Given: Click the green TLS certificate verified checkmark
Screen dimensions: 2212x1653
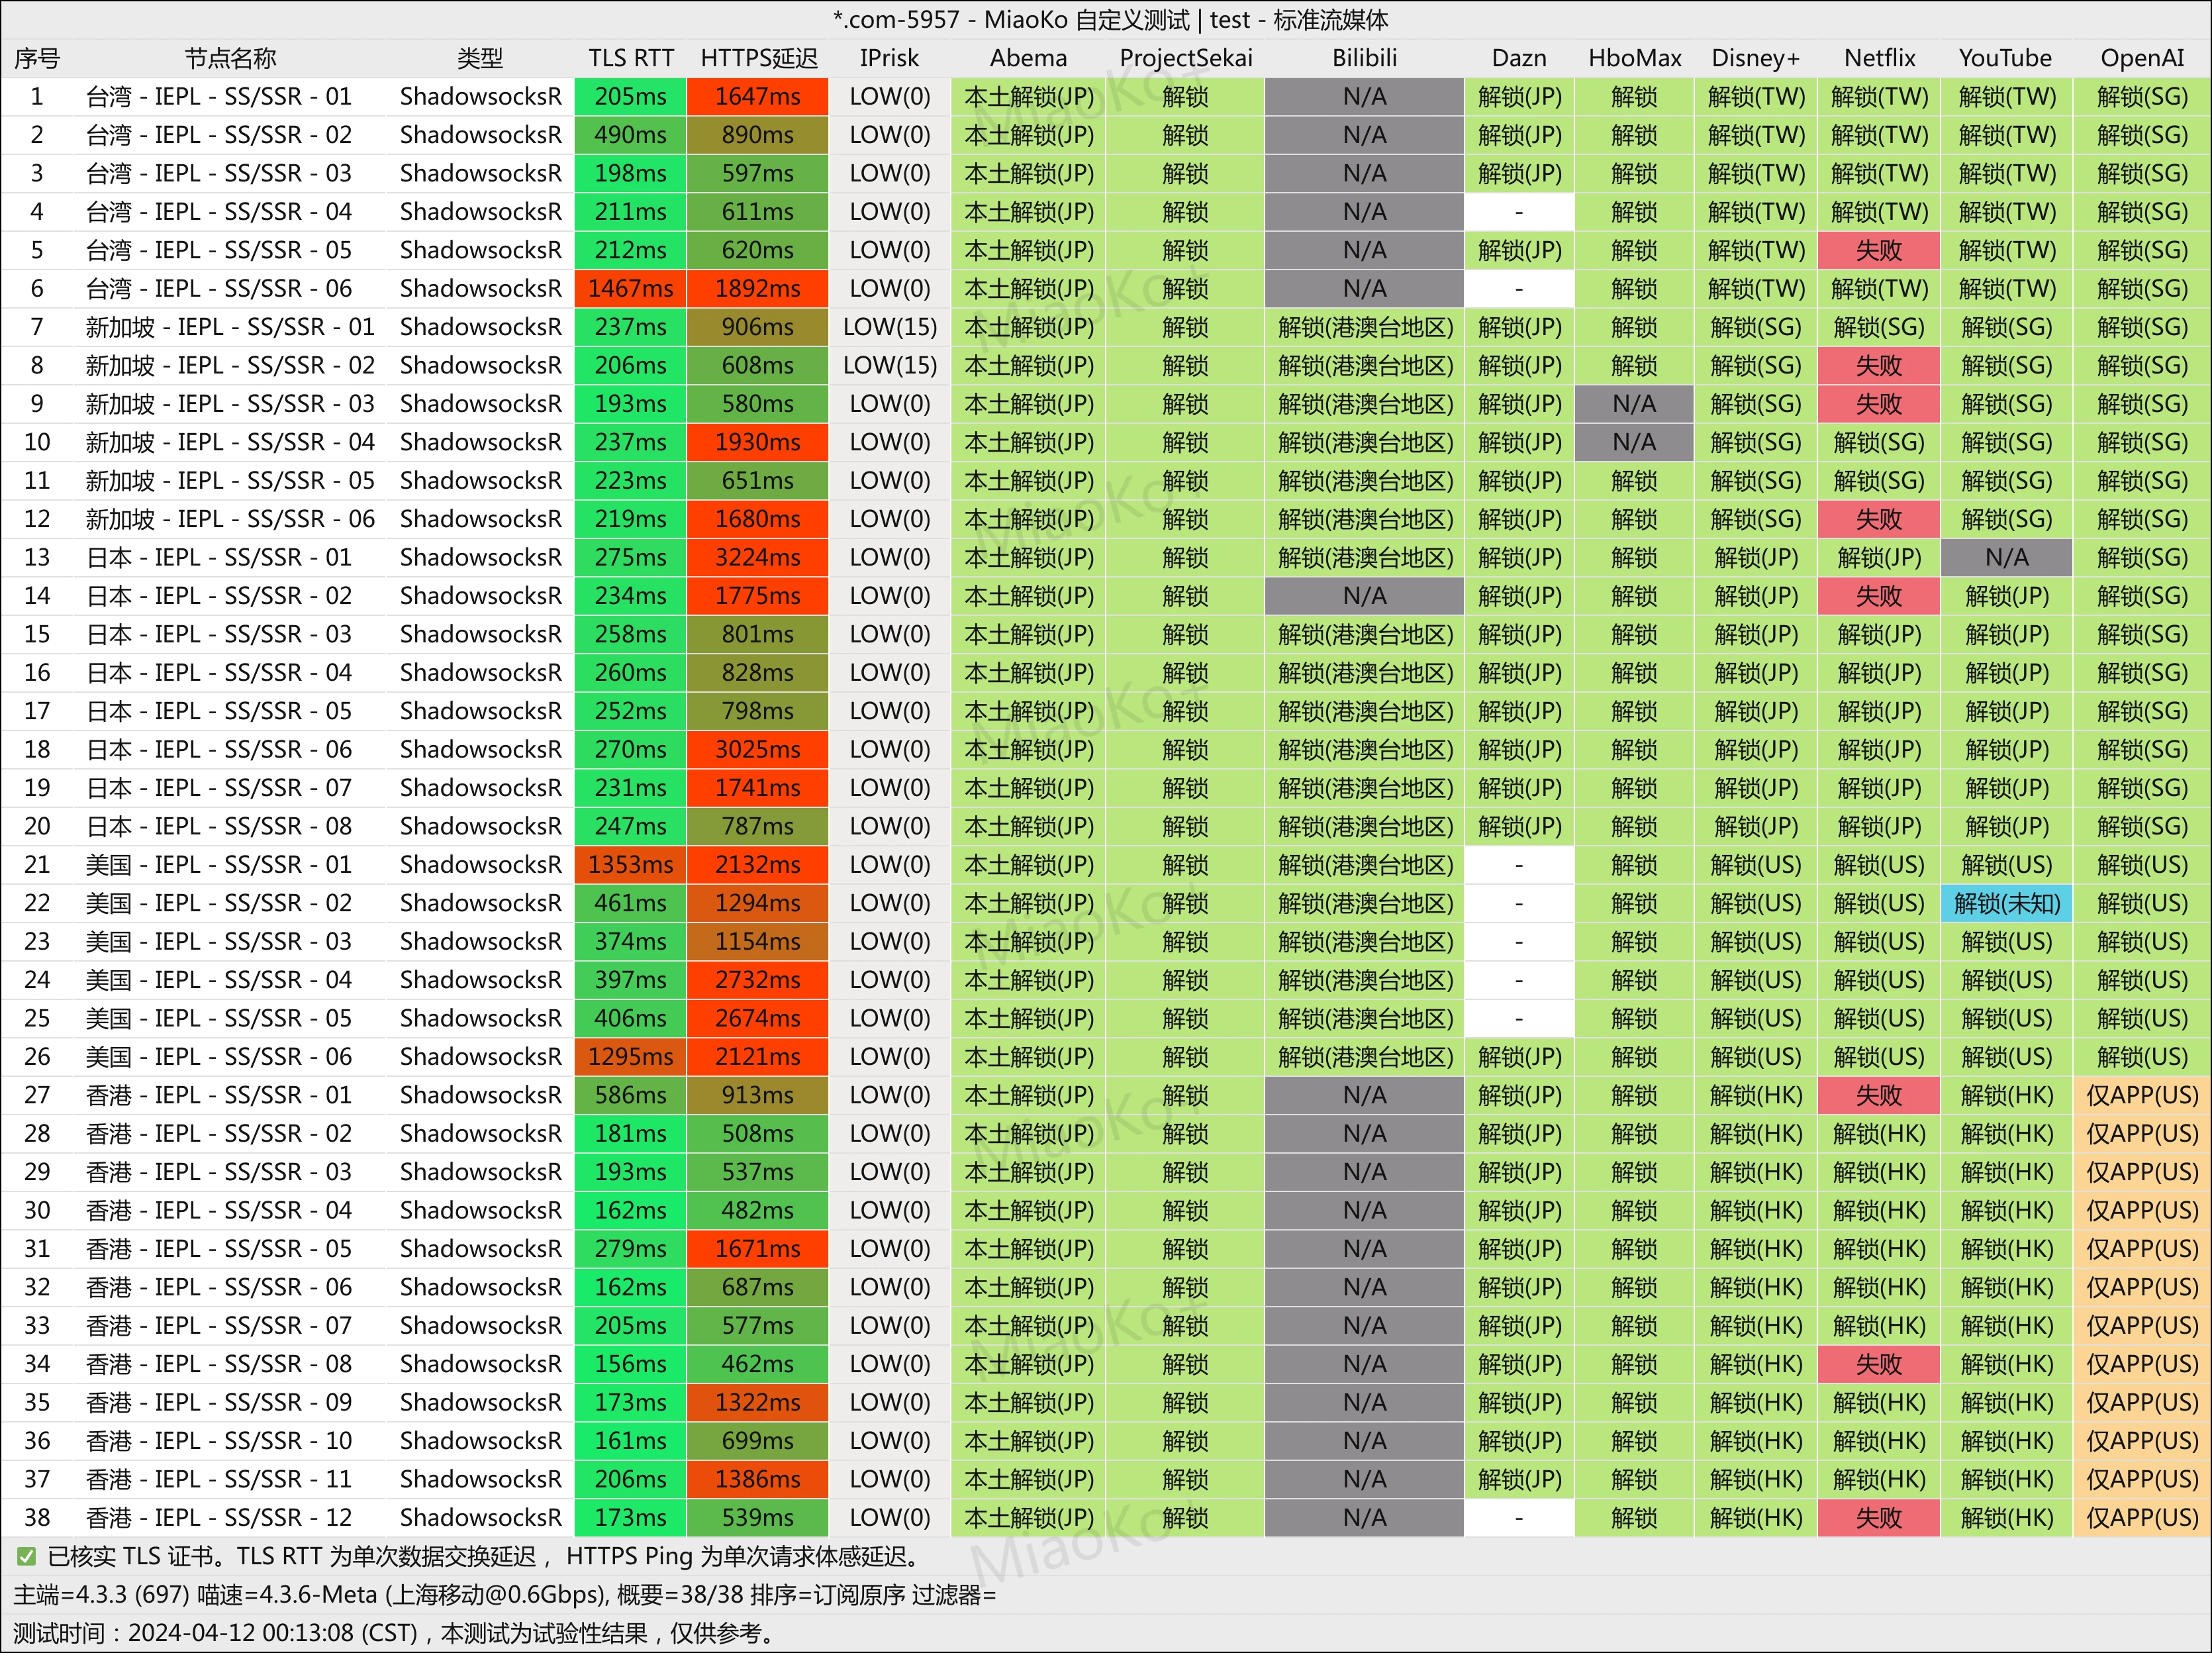Looking at the screenshot, I should coord(27,1556).
